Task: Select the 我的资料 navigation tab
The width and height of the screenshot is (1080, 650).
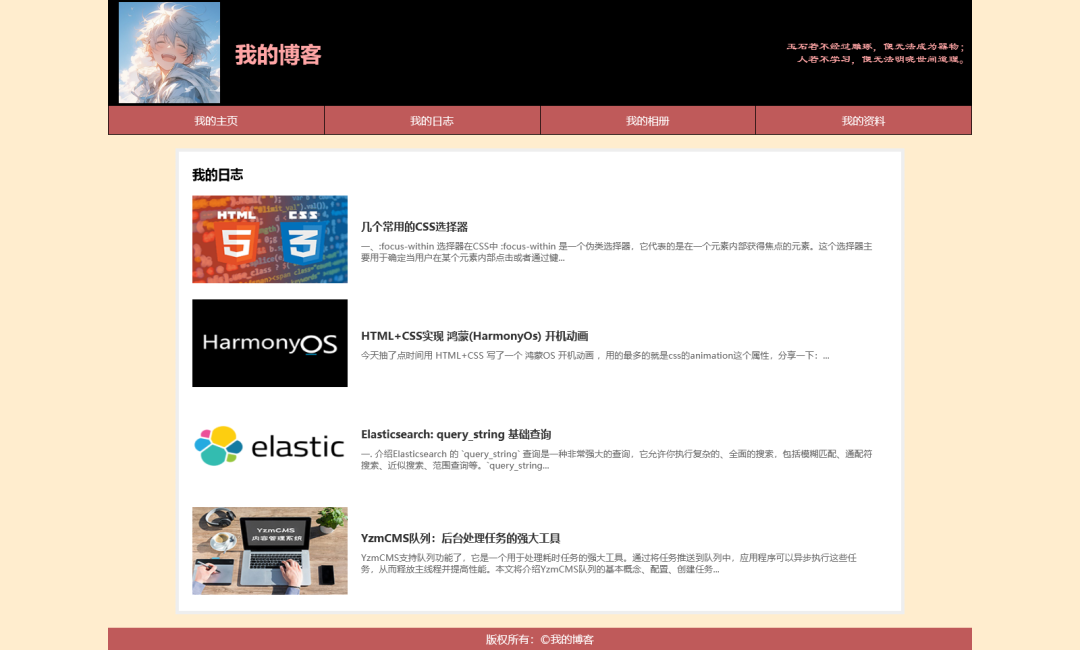Action: click(x=863, y=121)
